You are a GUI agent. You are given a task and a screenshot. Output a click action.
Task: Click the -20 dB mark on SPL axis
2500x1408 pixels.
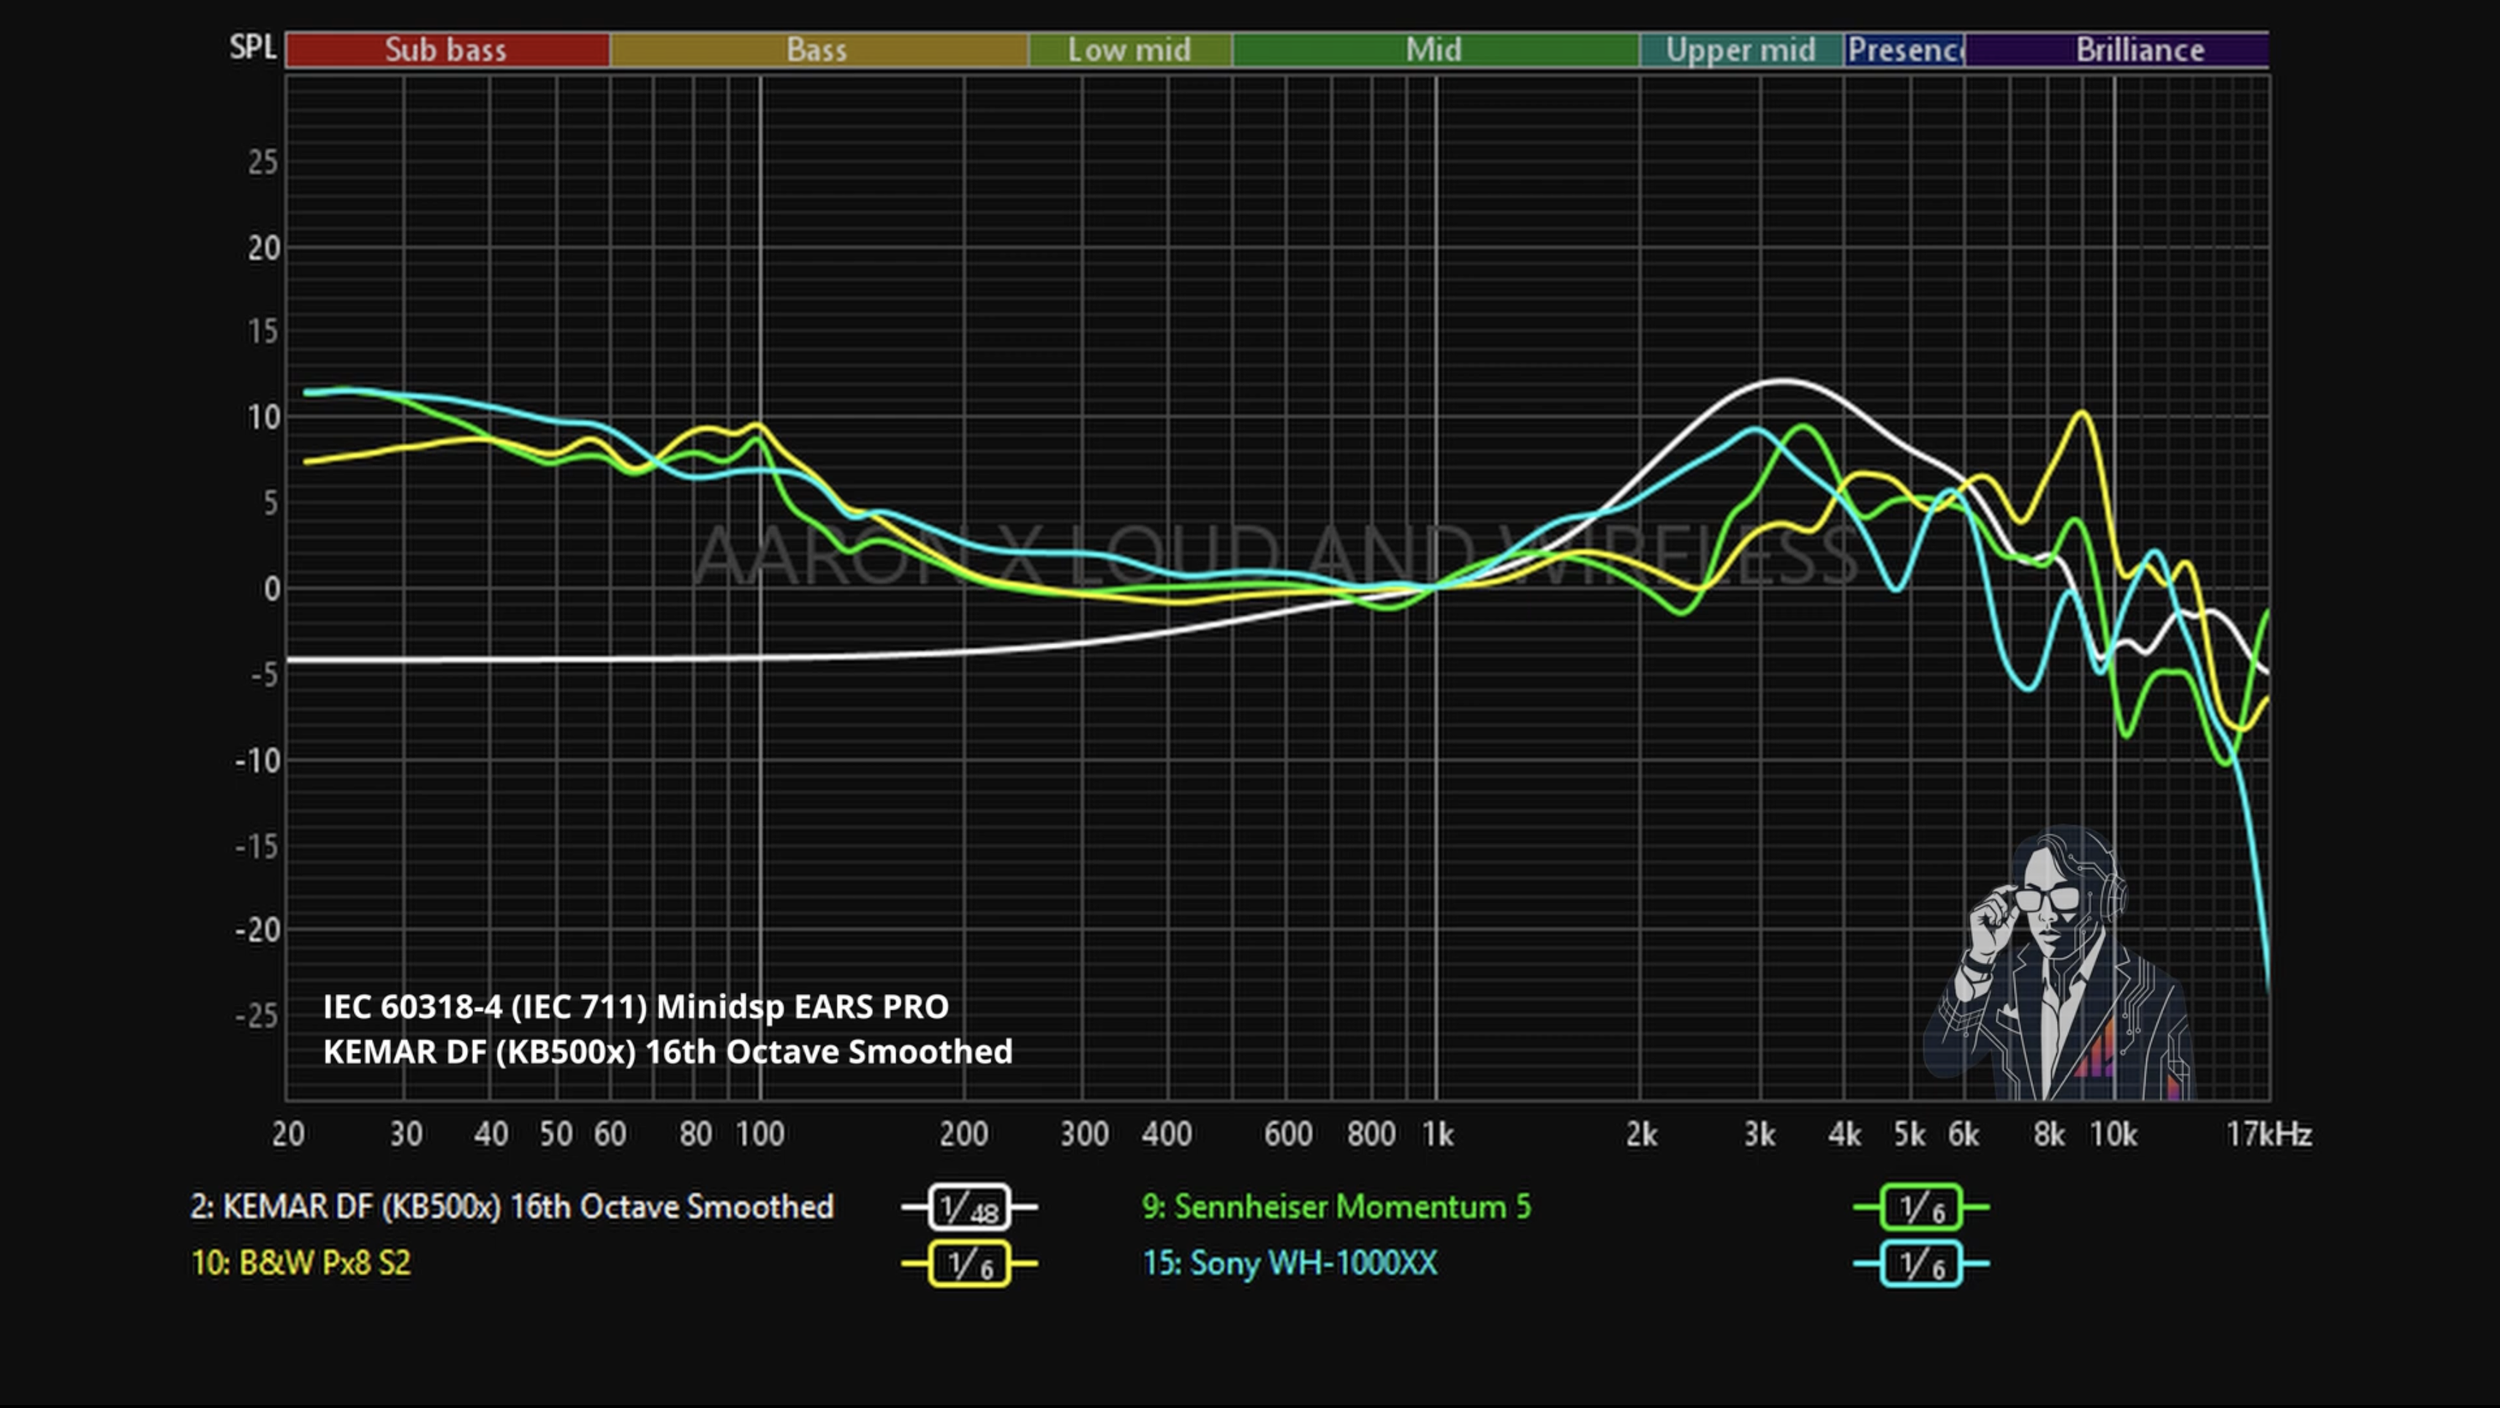tap(257, 931)
